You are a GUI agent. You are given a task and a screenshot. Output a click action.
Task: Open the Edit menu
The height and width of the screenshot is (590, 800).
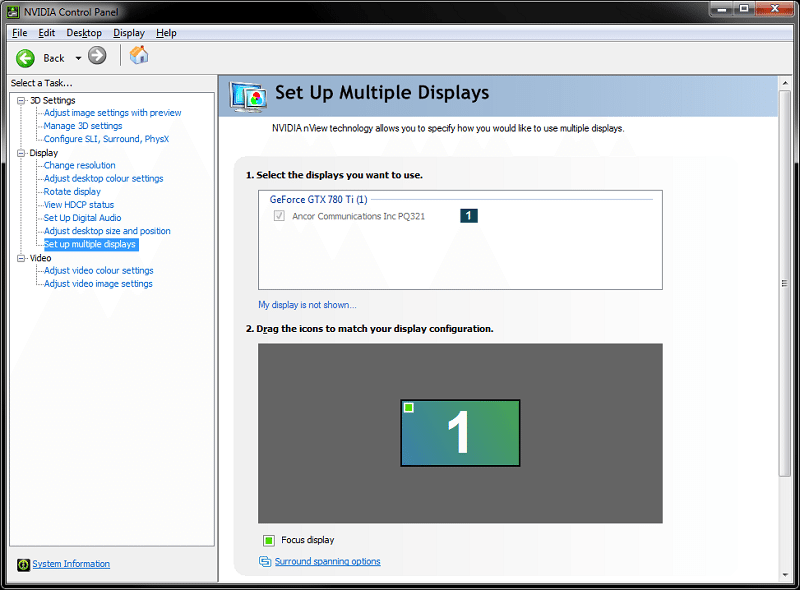(x=46, y=33)
